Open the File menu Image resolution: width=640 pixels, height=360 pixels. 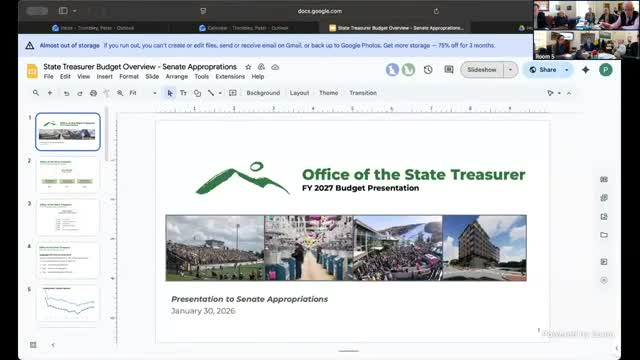(x=49, y=77)
